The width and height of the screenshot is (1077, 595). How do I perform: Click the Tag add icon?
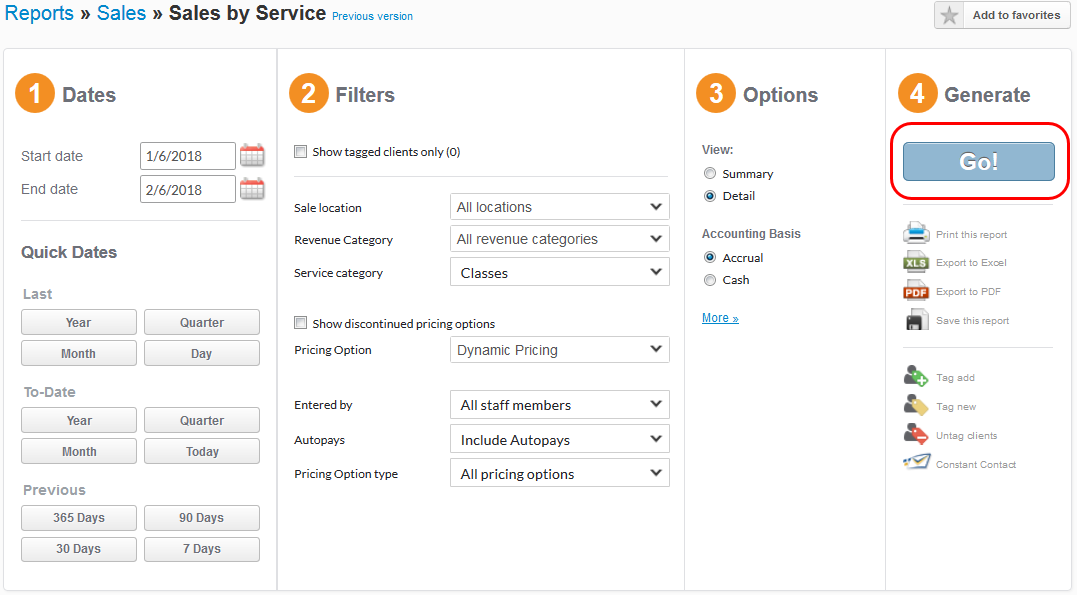(917, 376)
